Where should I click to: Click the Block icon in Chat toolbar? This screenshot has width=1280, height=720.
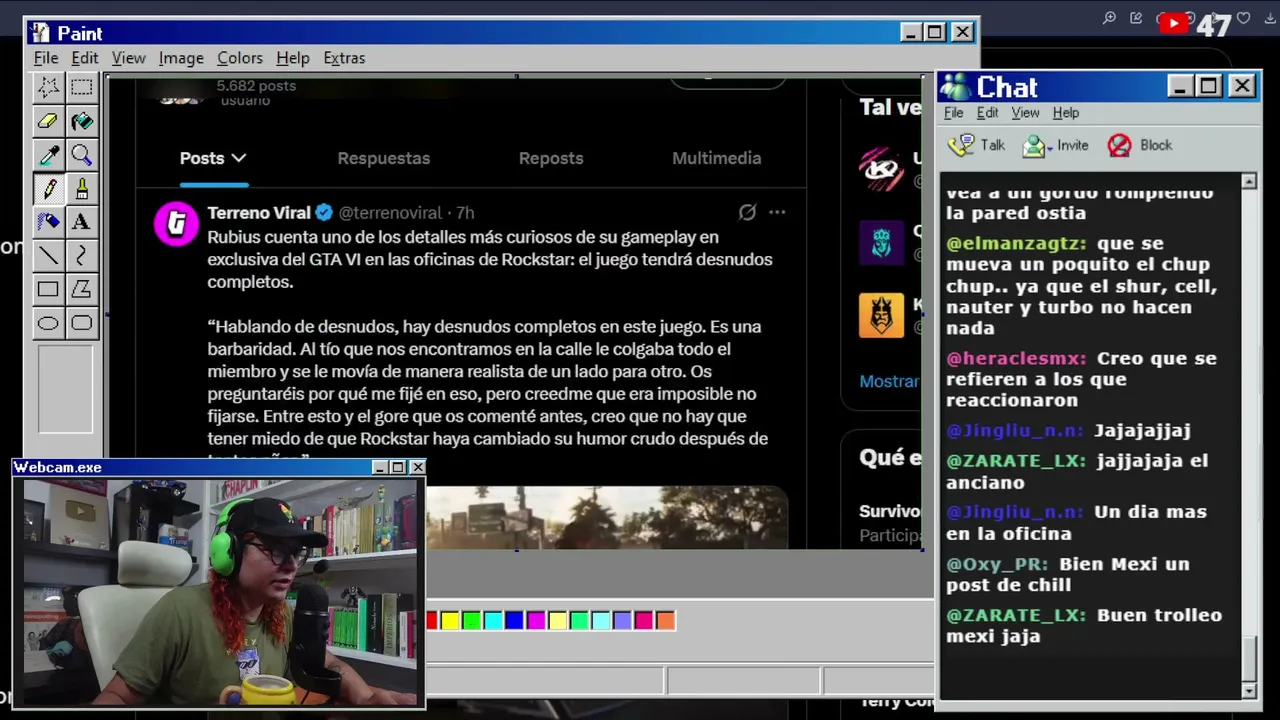pyautogui.click(x=1119, y=146)
